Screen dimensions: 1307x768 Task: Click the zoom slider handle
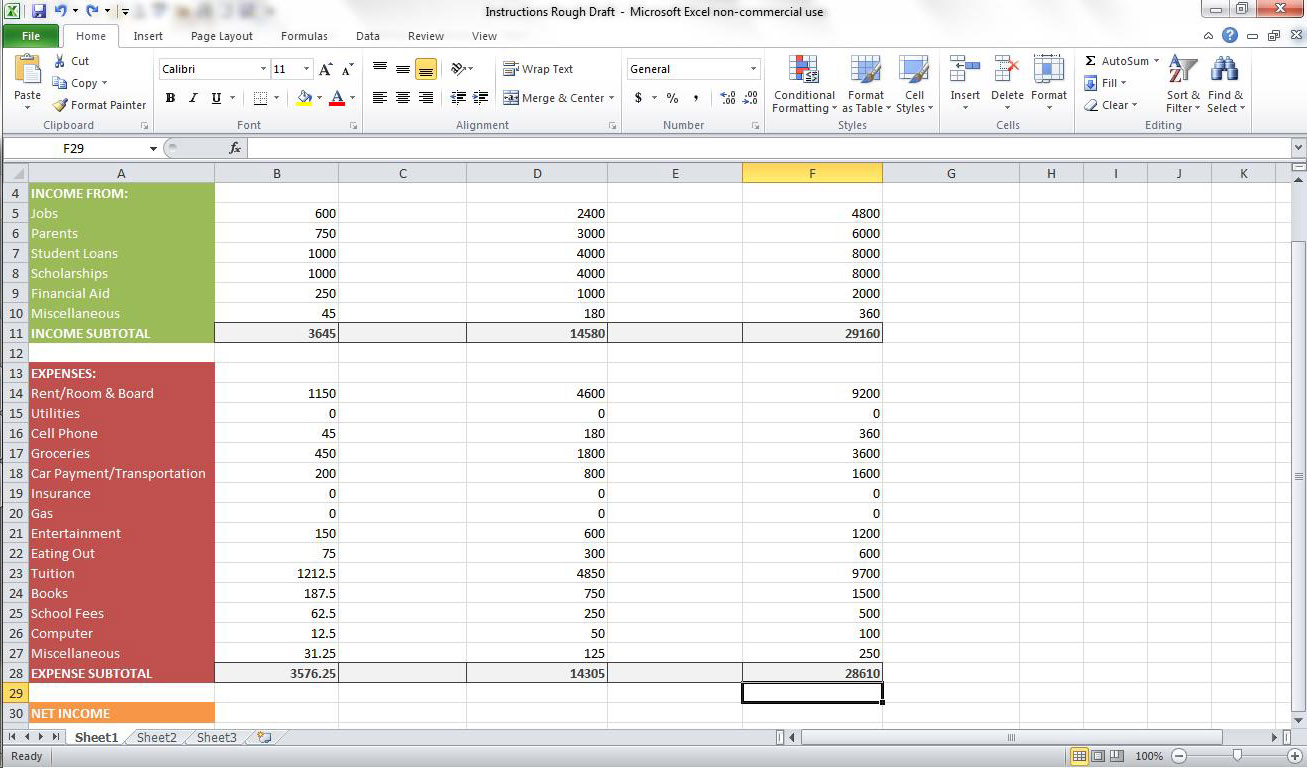[1237, 756]
